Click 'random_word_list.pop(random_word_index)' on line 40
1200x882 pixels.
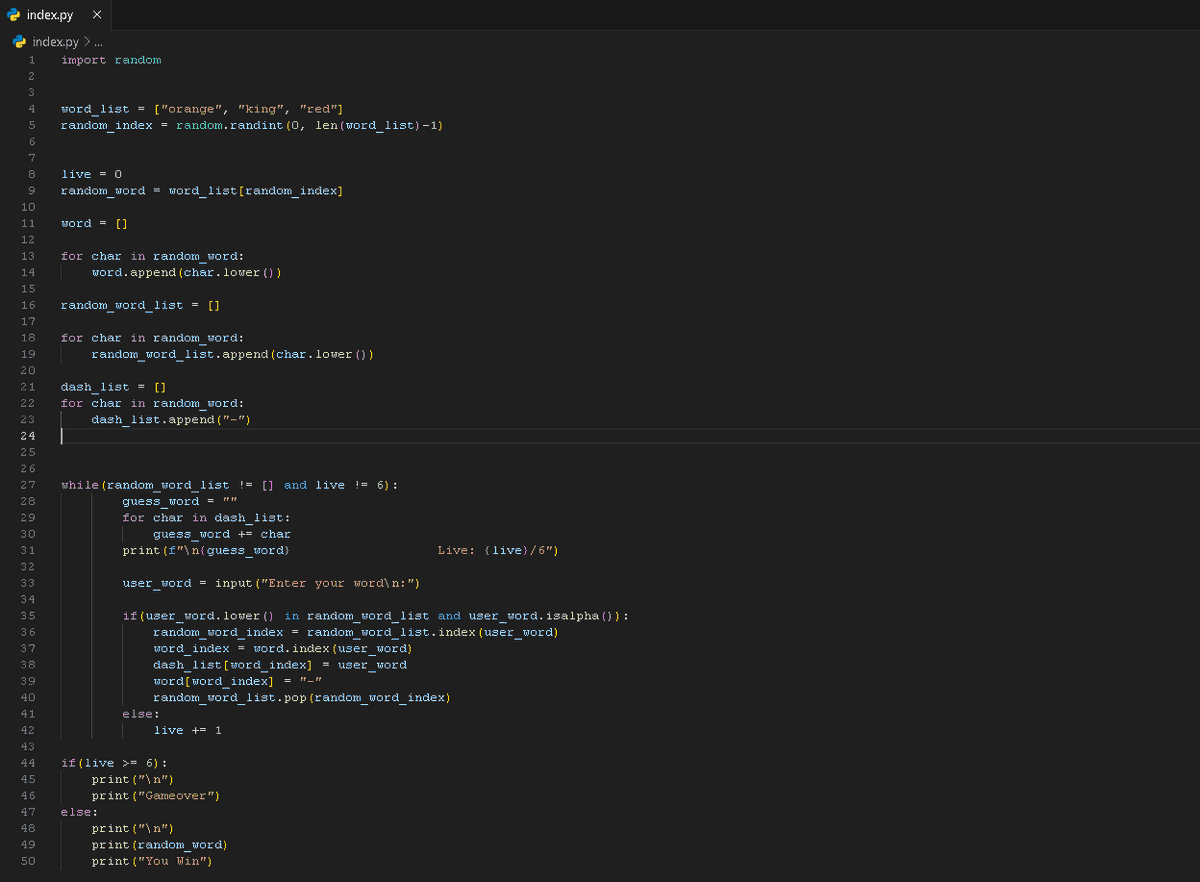(302, 698)
